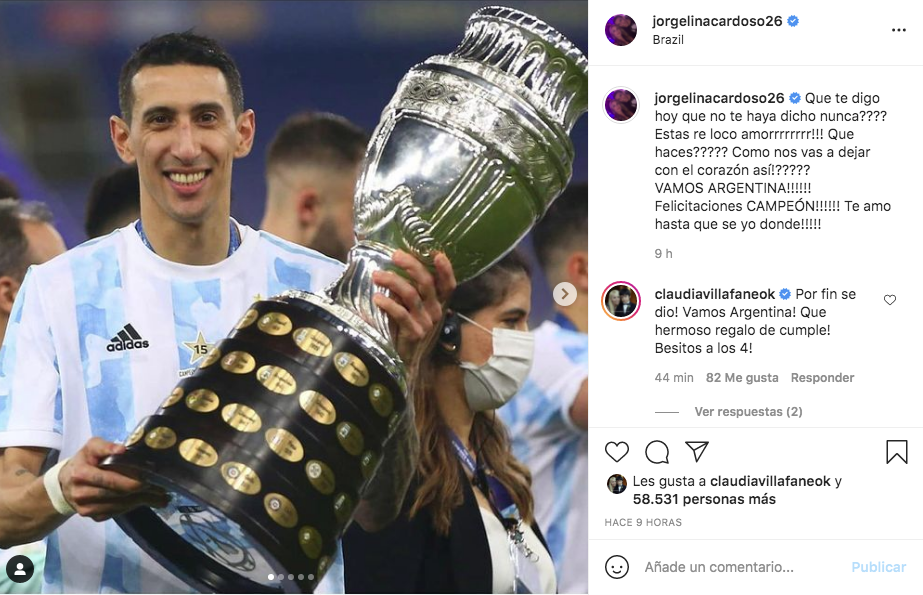Go to next photo in carousel
Screen dimensions: 923x595
(565, 294)
